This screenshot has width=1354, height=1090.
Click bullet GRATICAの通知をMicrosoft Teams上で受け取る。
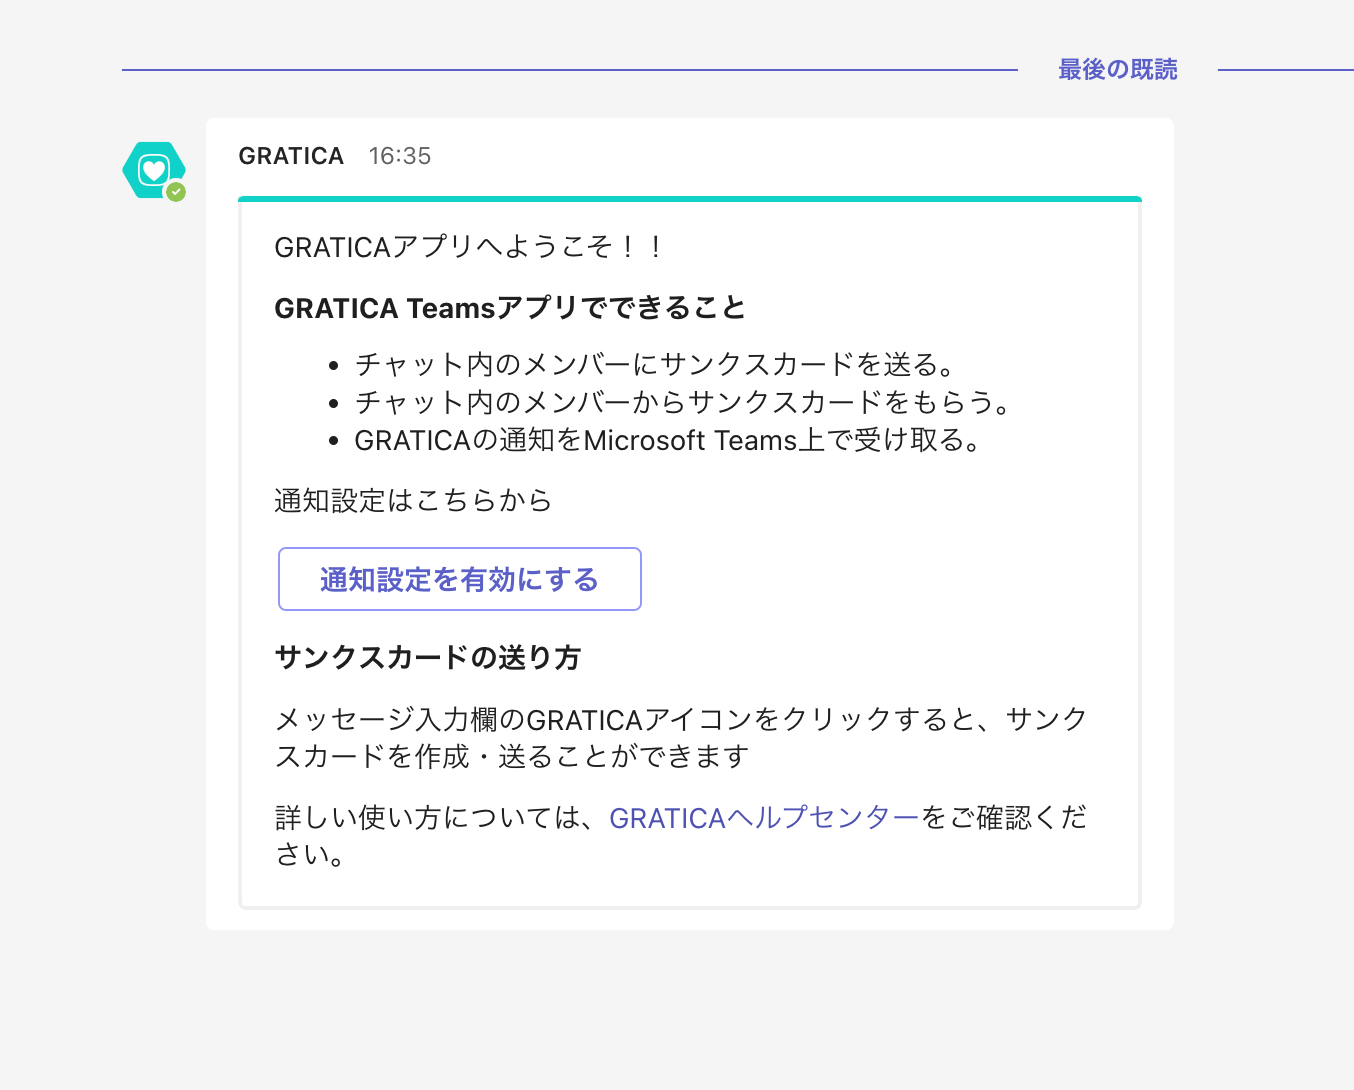[669, 440]
